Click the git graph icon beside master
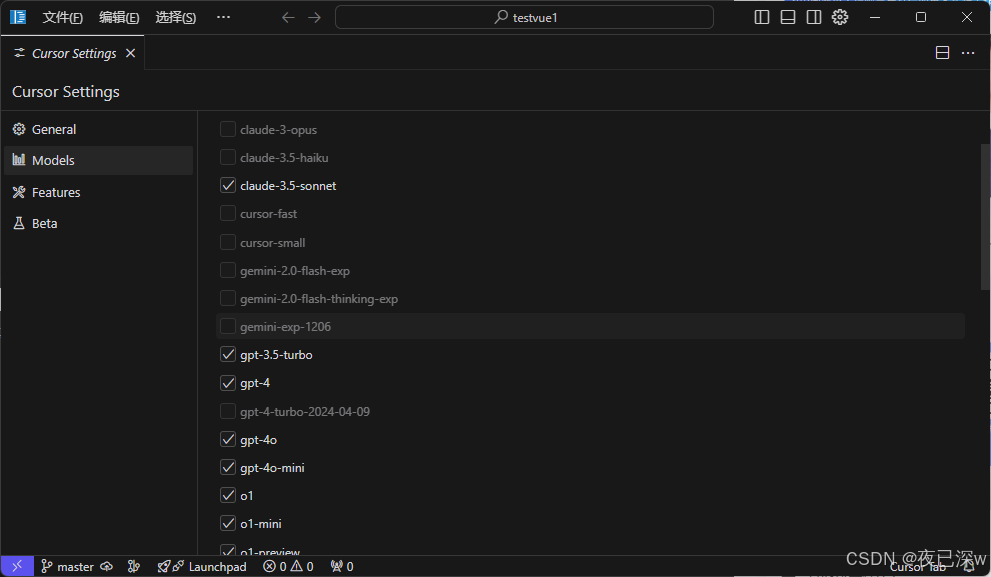991x577 pixels. tap(133, 566)
